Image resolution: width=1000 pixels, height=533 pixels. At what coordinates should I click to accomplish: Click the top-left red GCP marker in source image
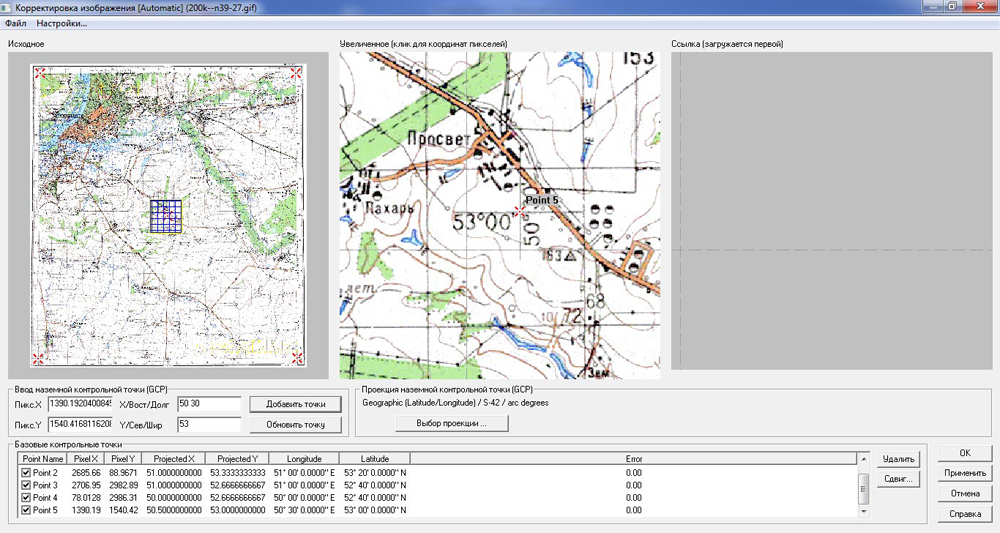(40, 73)
